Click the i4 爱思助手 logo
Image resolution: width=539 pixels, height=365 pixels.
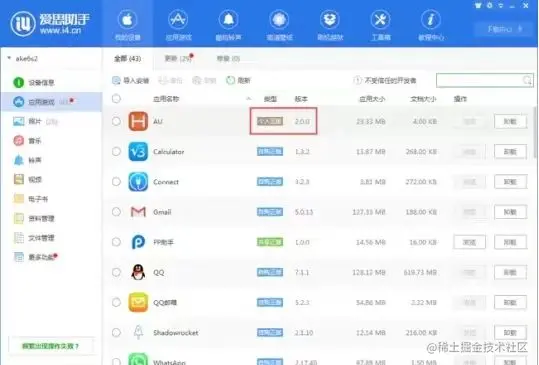50,23
